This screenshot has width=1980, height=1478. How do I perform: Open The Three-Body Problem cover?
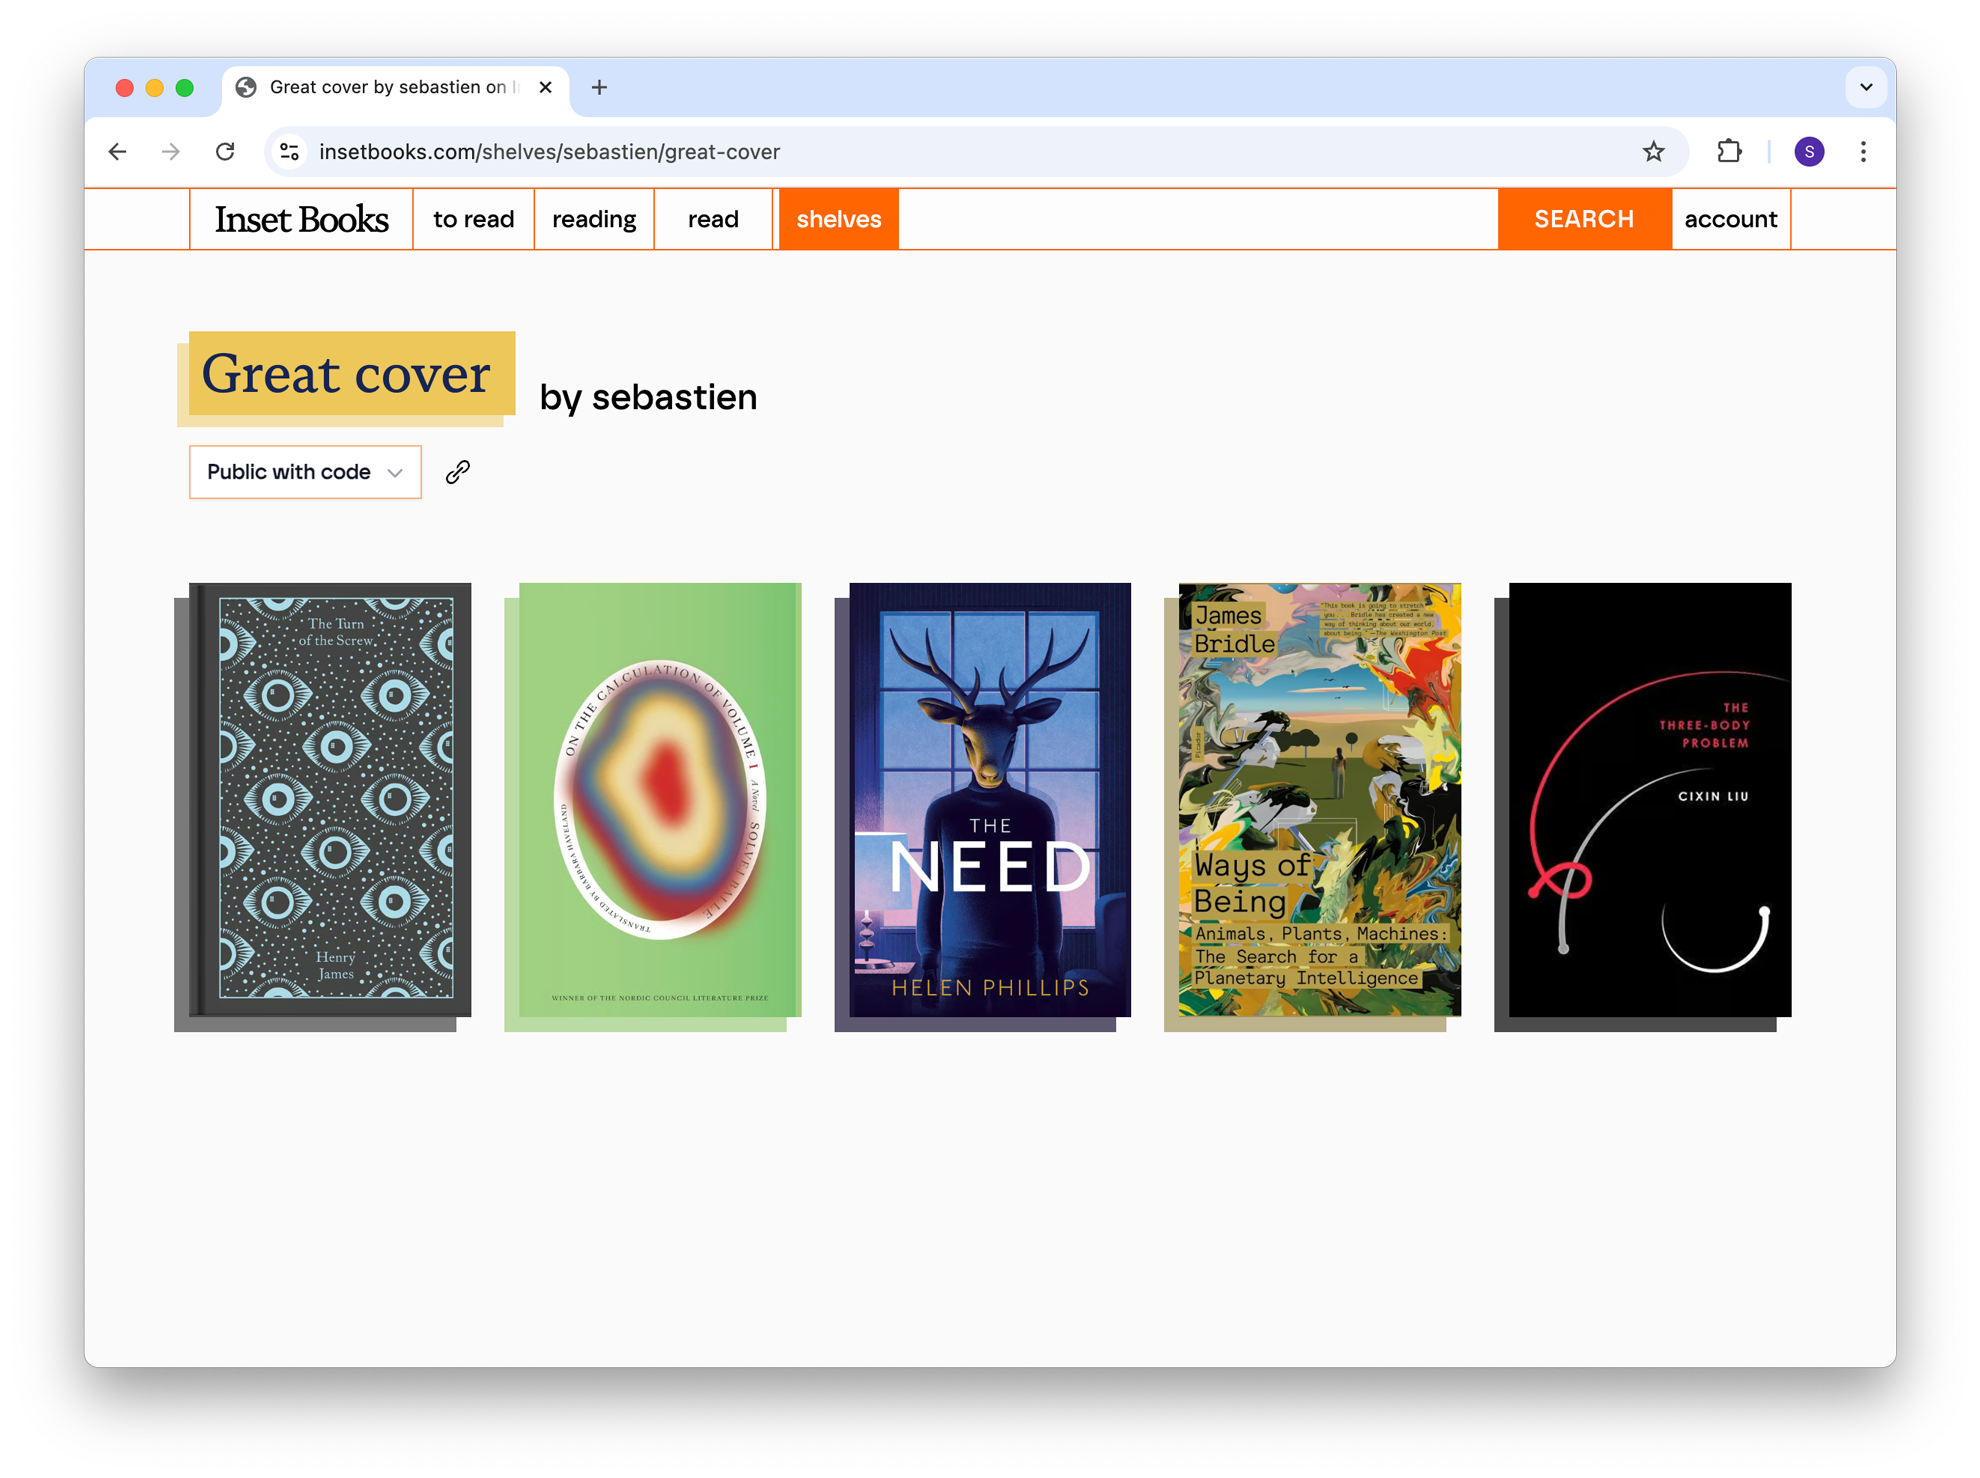pyautogui.click(x=1650, y=800)
